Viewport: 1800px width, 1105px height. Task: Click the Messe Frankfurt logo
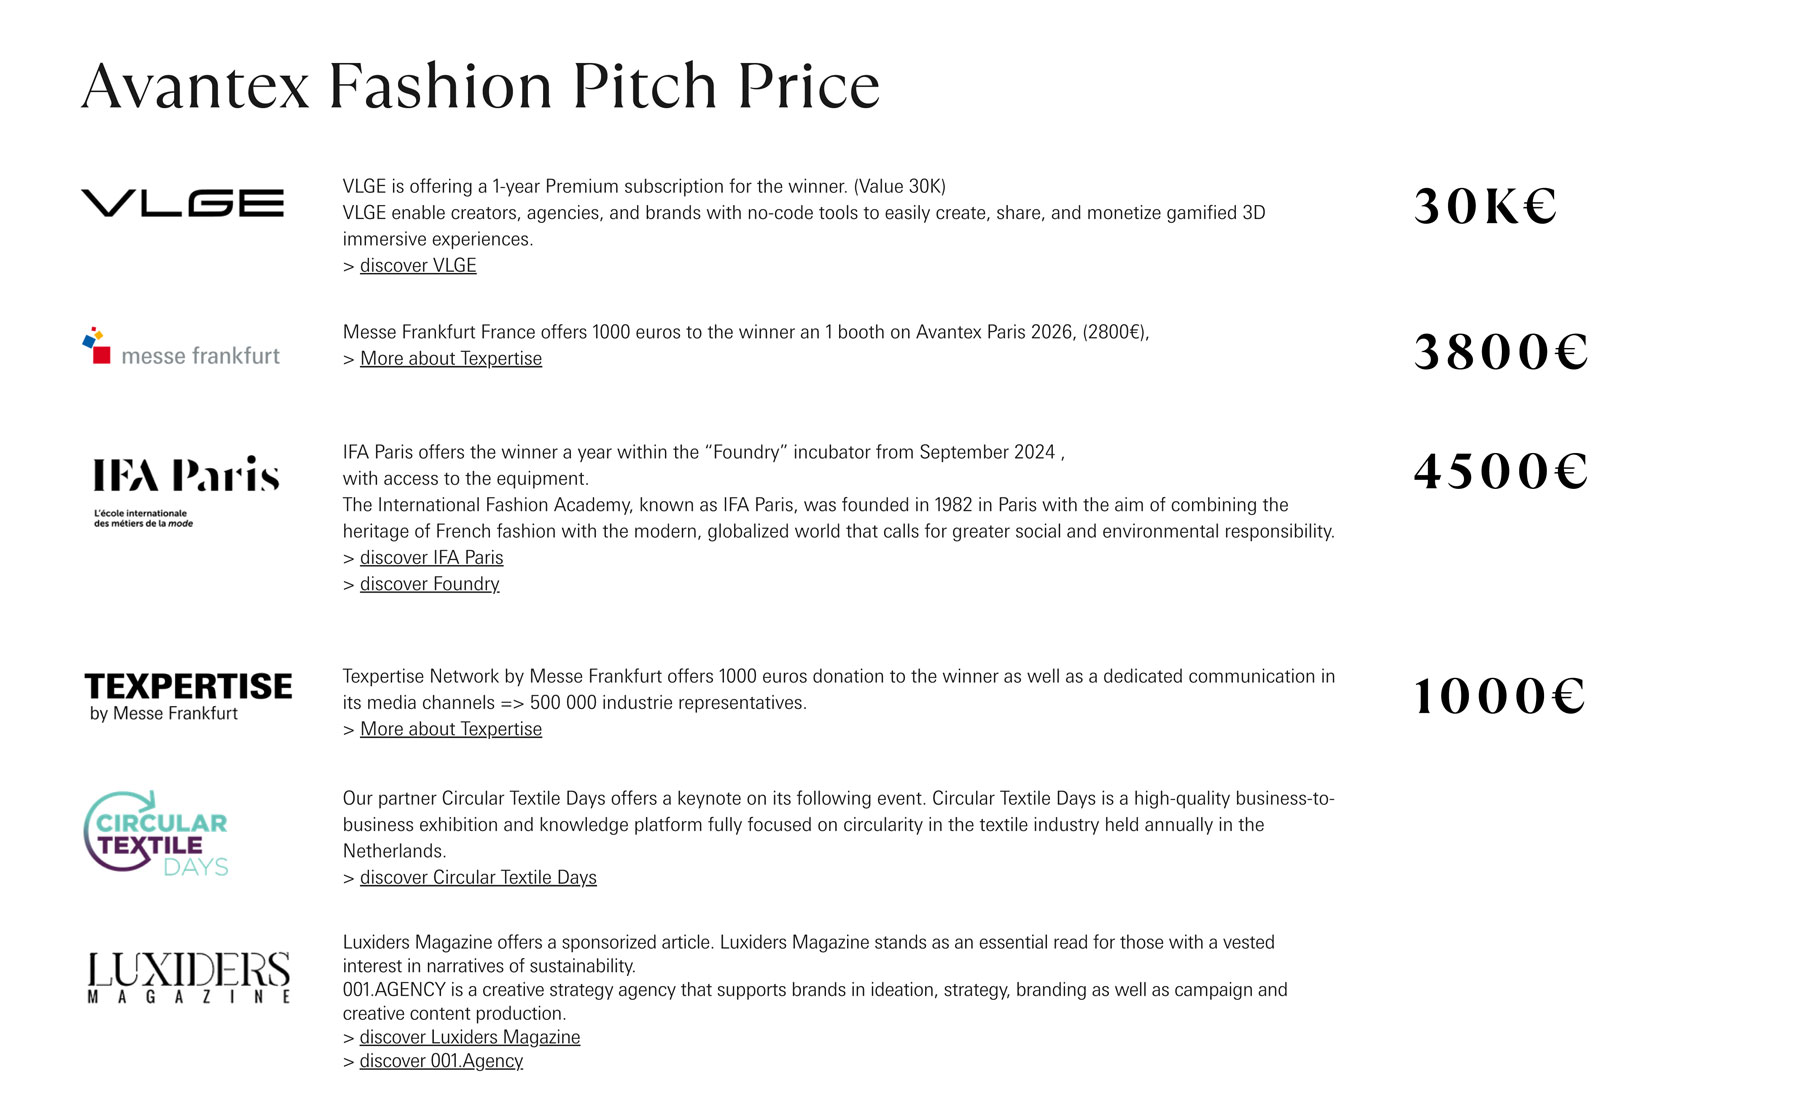pyautogui.click(x=181, y=347)
